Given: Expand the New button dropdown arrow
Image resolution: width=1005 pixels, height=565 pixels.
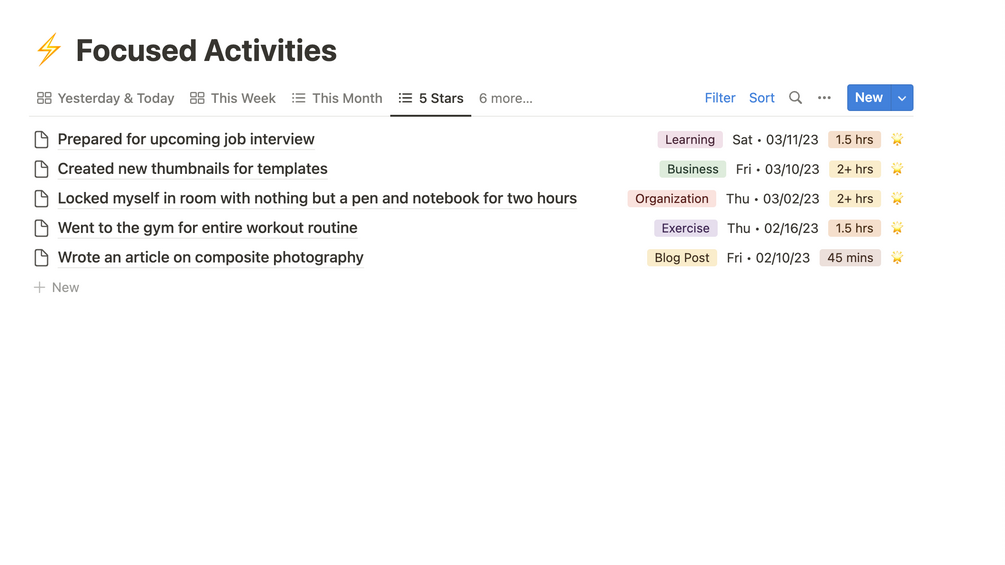Looking at the screenshot, I should (902, 98).
